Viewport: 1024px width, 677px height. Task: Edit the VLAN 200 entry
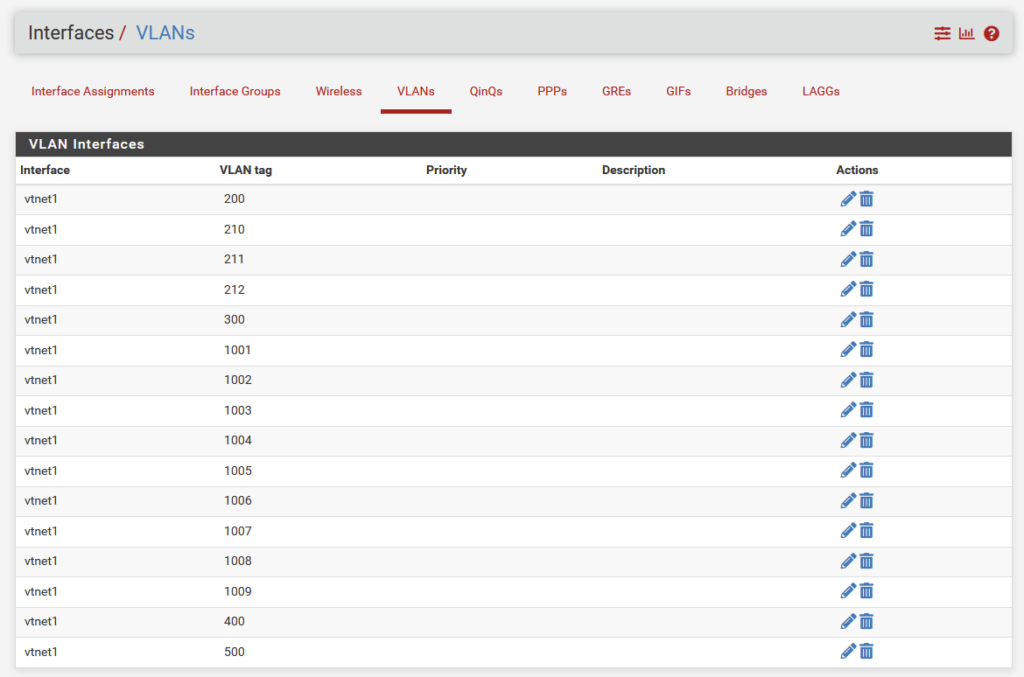[x=848, y=199]
